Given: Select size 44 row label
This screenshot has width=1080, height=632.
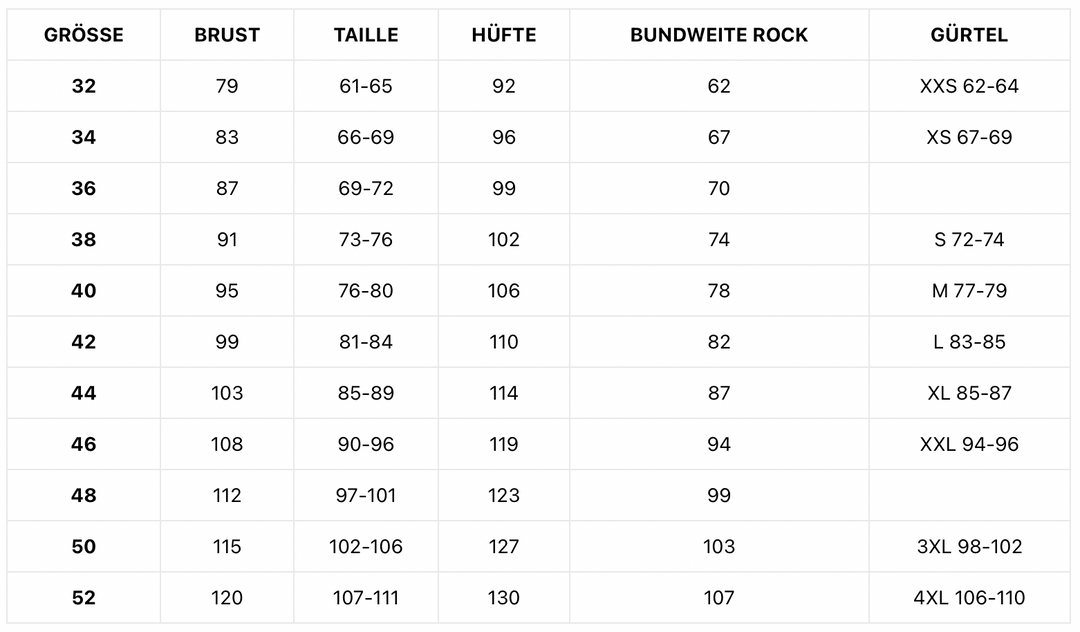Looking at the screenshot, I should coord(84,393).
